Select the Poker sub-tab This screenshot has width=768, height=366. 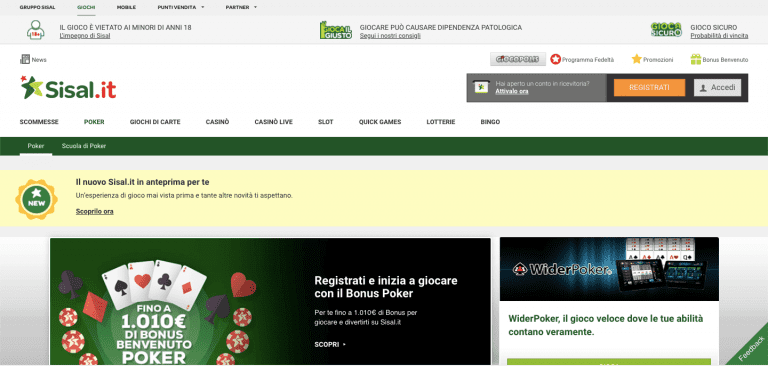pos(36,146)
